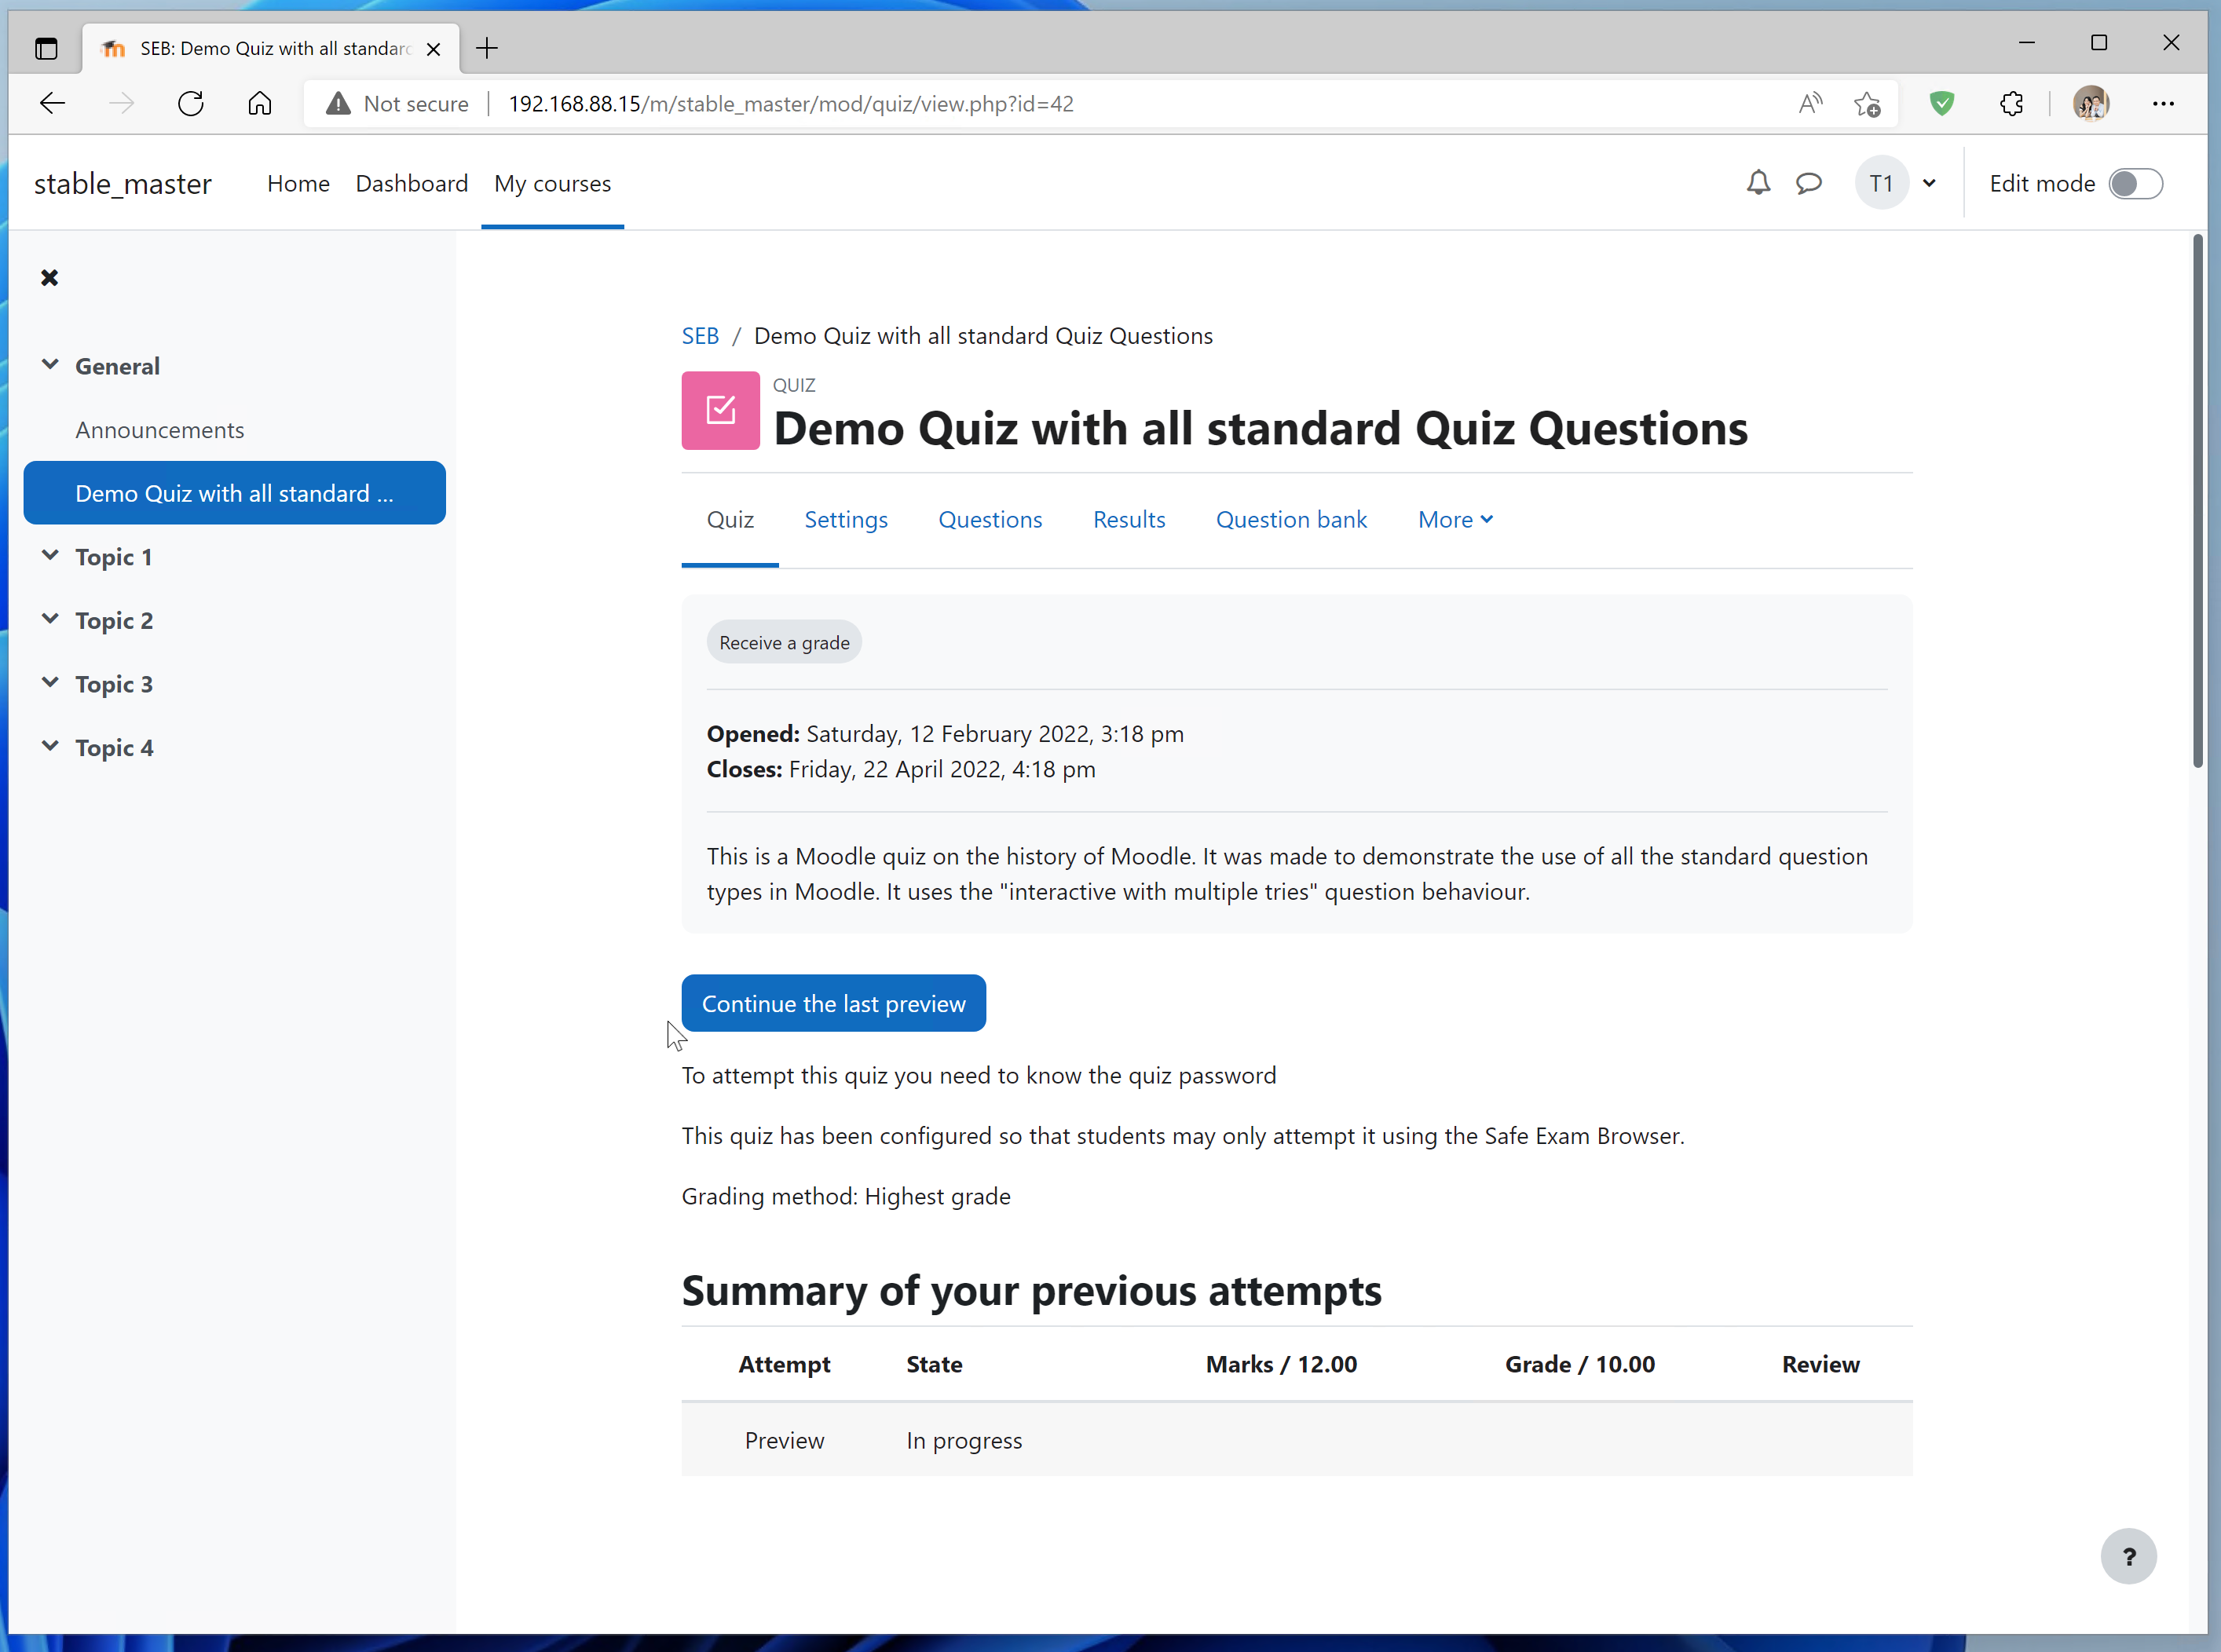Open the browser extensions menu

(x=2012, y=103)
